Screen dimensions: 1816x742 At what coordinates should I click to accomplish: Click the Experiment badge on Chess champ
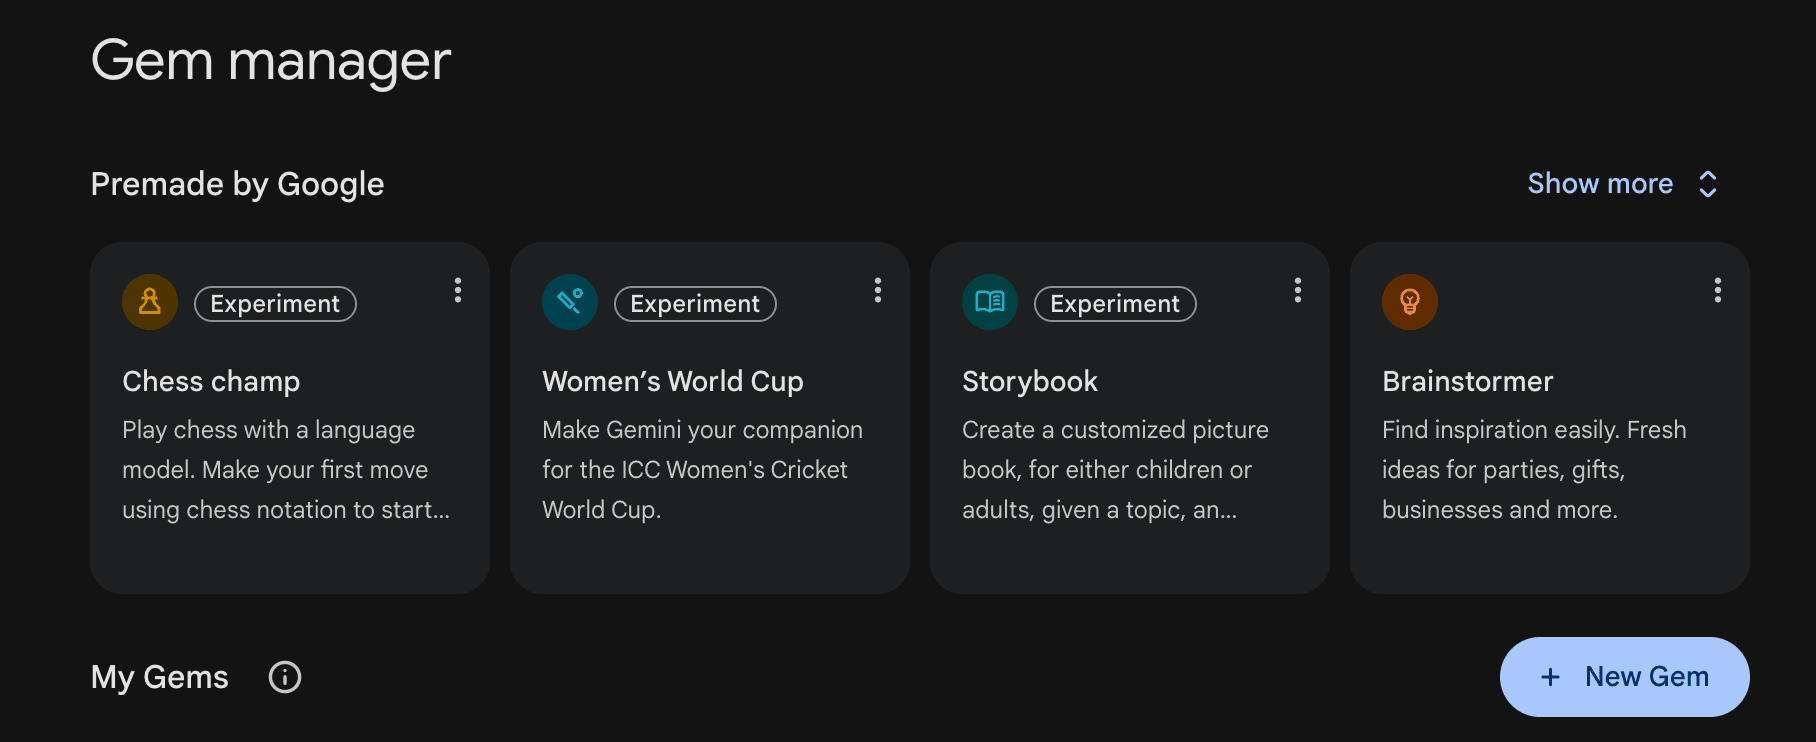click(275, 304)
